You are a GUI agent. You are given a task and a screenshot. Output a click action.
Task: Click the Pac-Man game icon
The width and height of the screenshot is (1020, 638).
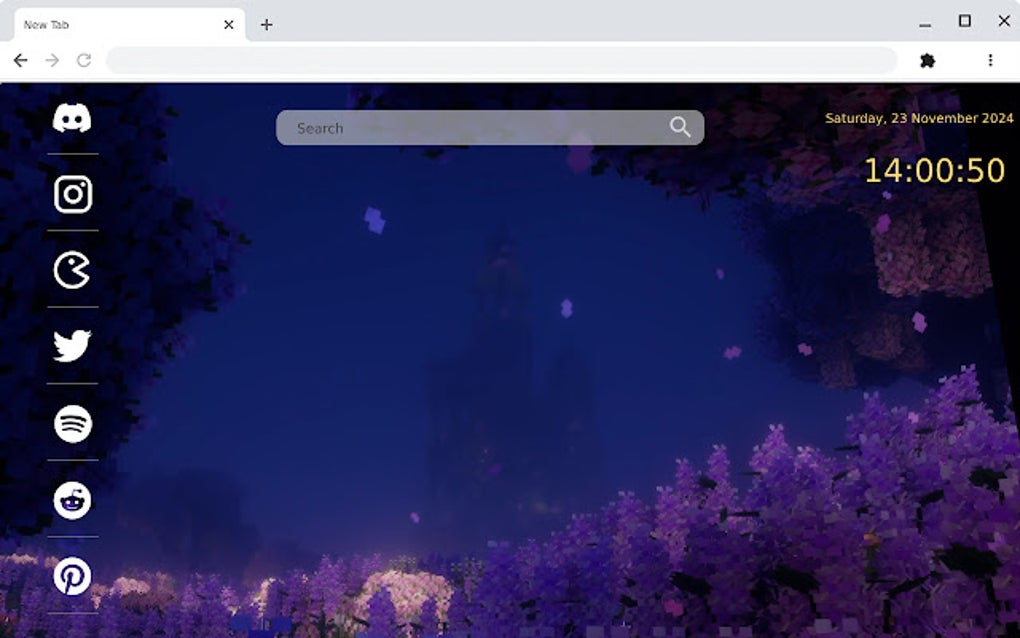coord(71,270)
